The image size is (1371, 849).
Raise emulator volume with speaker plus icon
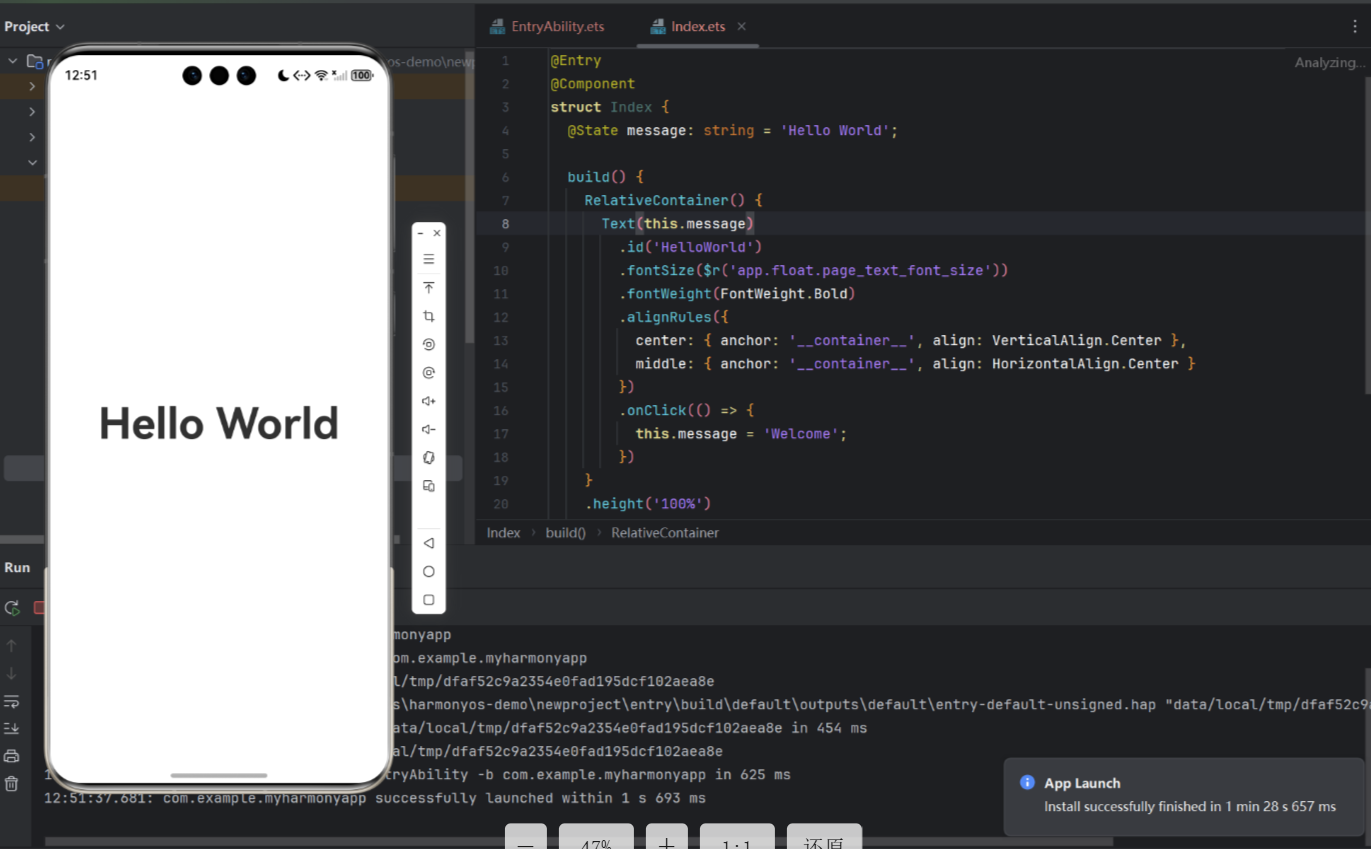tap(429, 401)
